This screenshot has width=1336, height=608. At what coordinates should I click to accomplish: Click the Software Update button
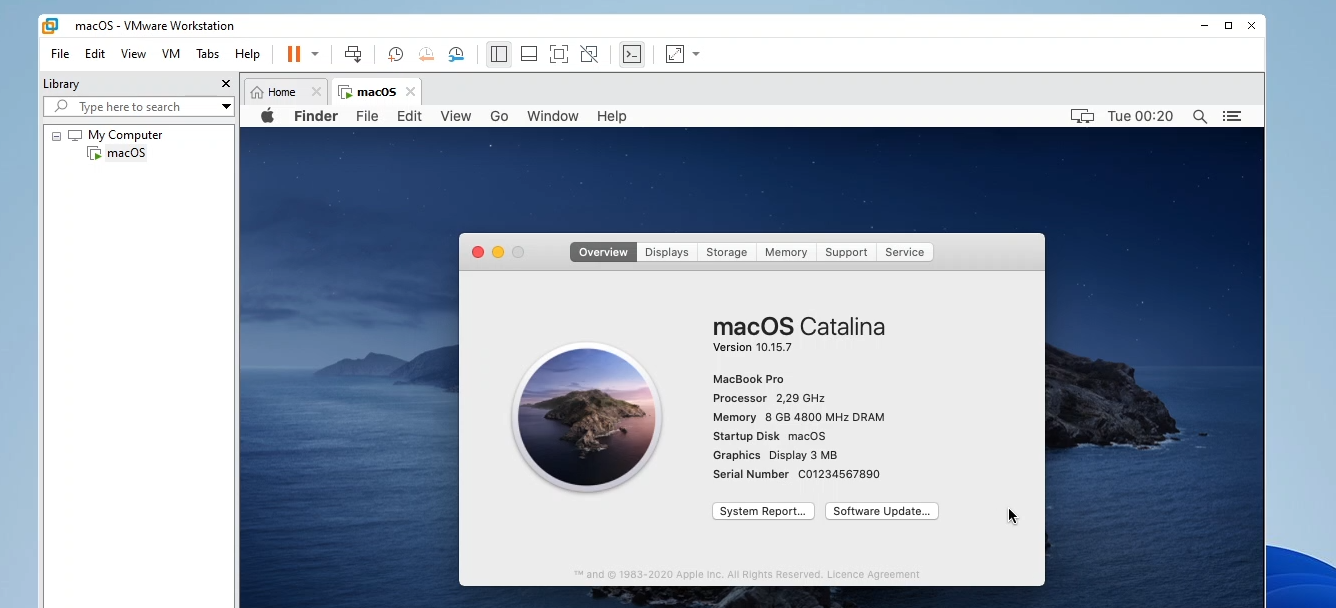(x=881, y=511)
